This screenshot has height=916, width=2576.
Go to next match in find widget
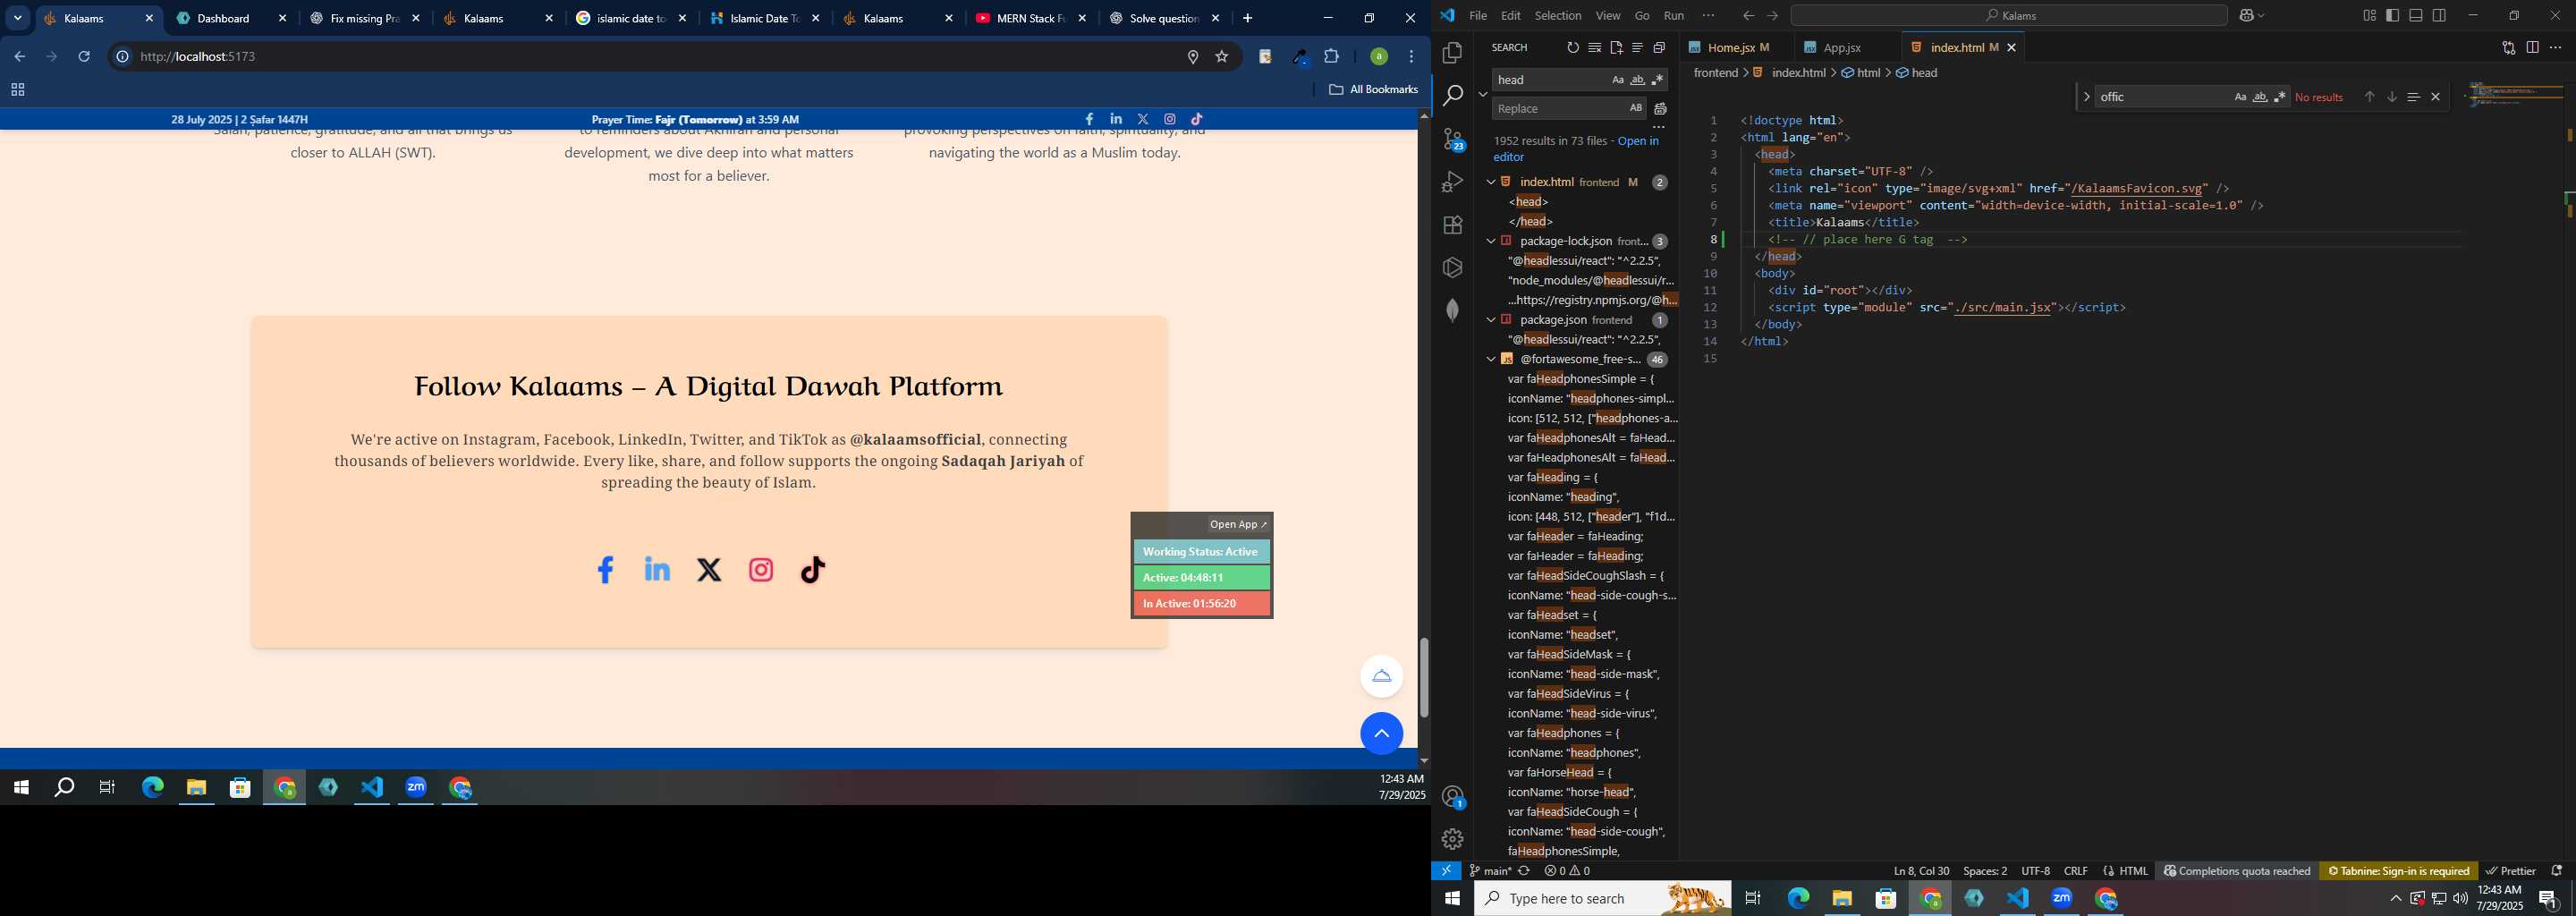[2391, 97]
